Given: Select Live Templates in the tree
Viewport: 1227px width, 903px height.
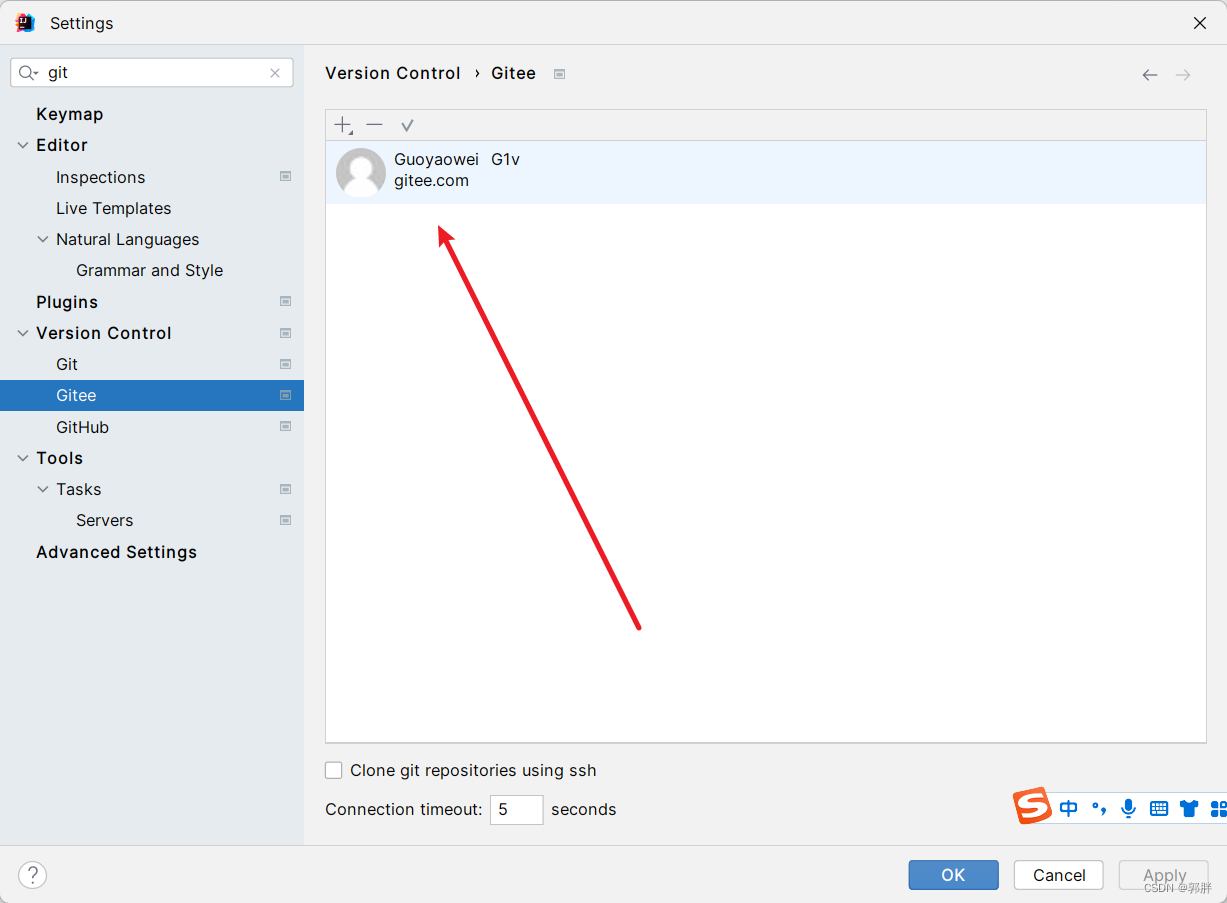Looking at the screenshot, I should (x=113, y=208).
